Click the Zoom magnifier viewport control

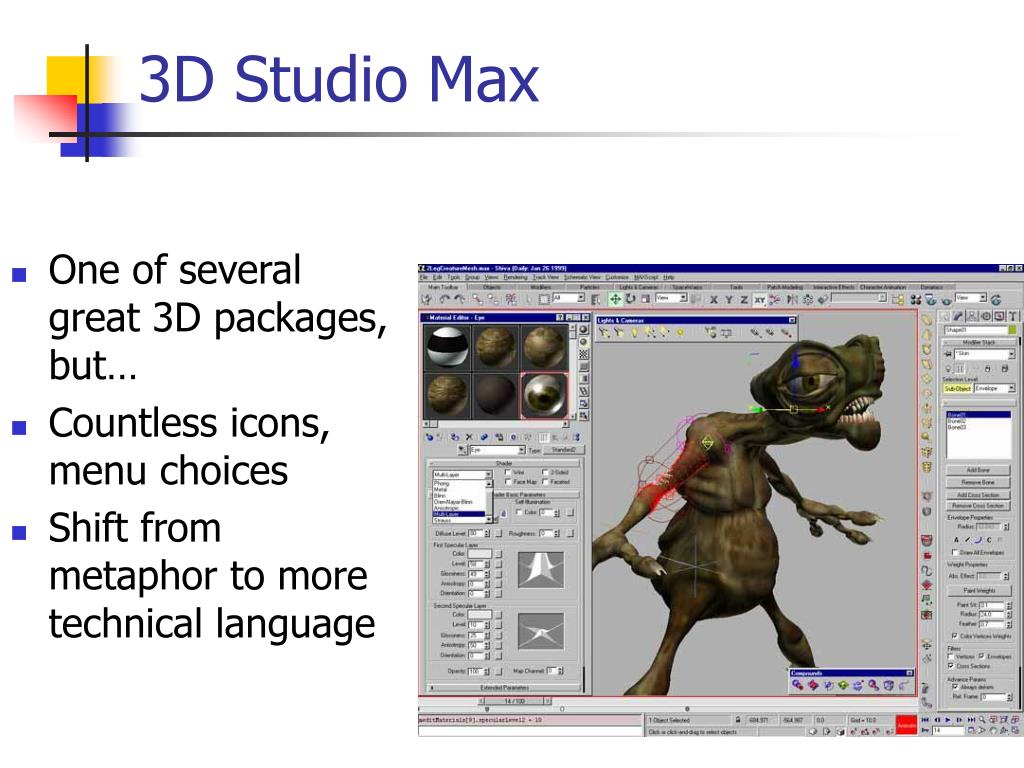983,719
